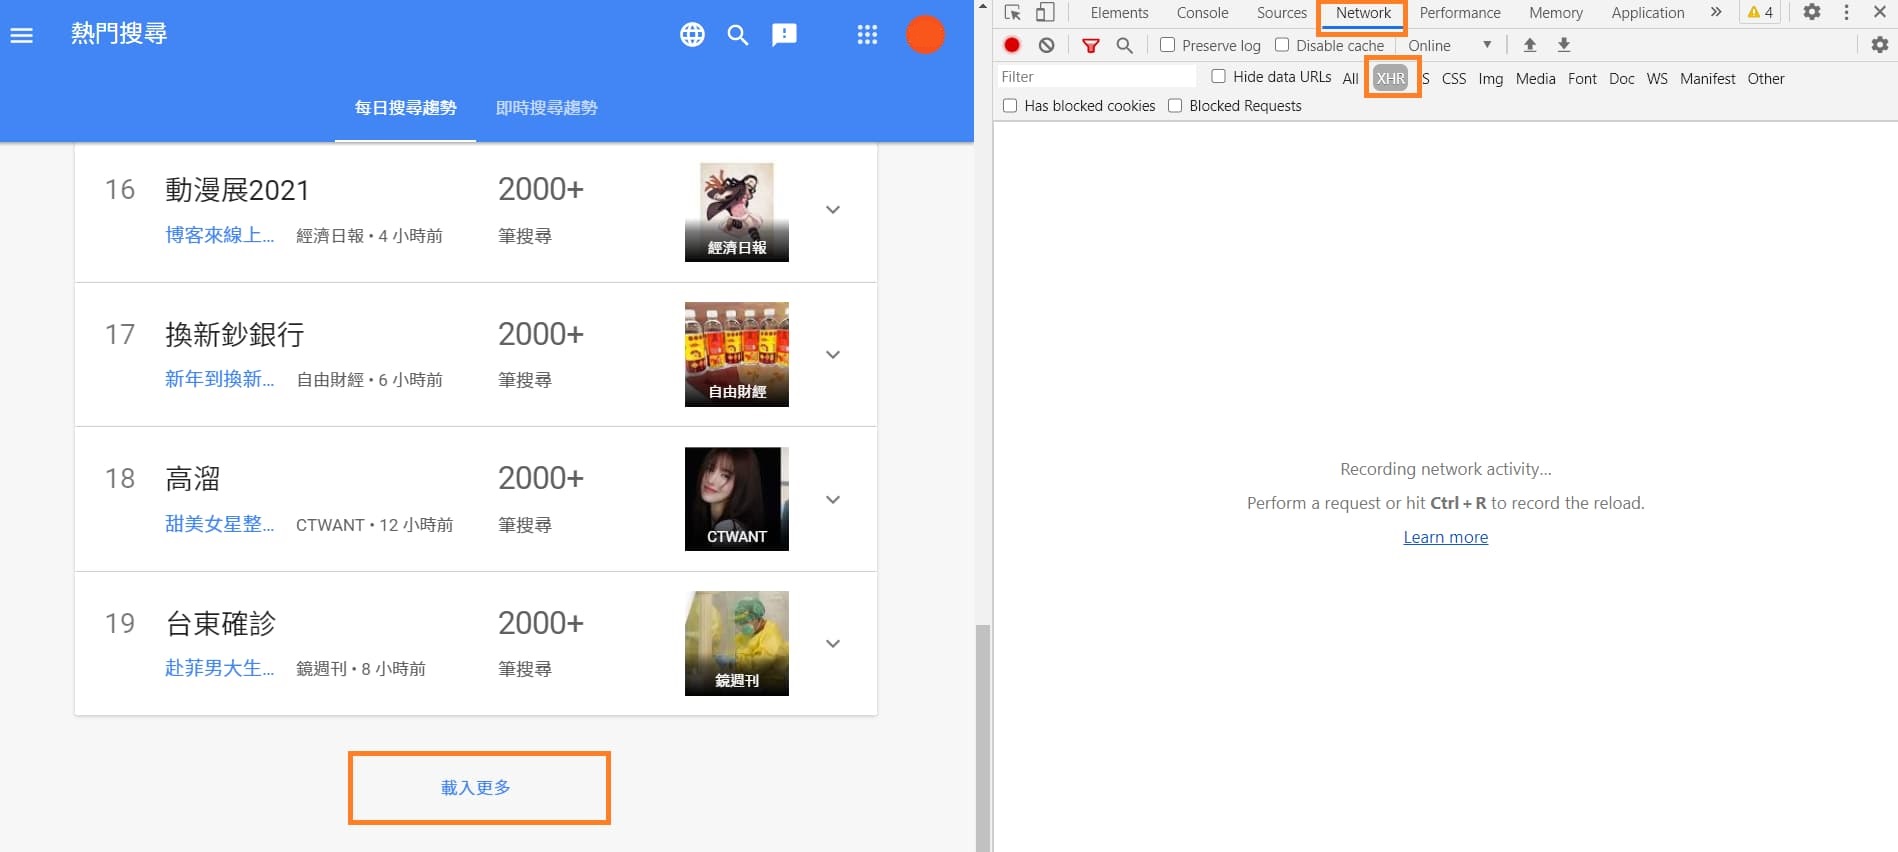1898x852 pixels.
Task: Filter by WS requests
Action: pos(1657,78)
